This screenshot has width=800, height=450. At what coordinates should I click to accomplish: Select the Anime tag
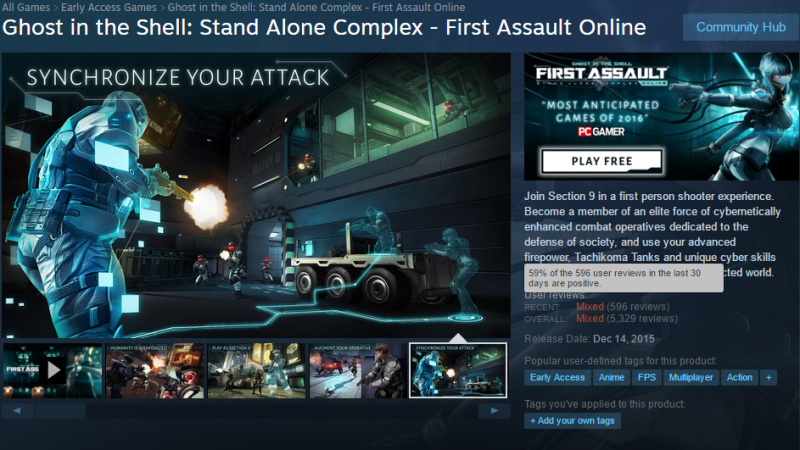tap(611, 378)
